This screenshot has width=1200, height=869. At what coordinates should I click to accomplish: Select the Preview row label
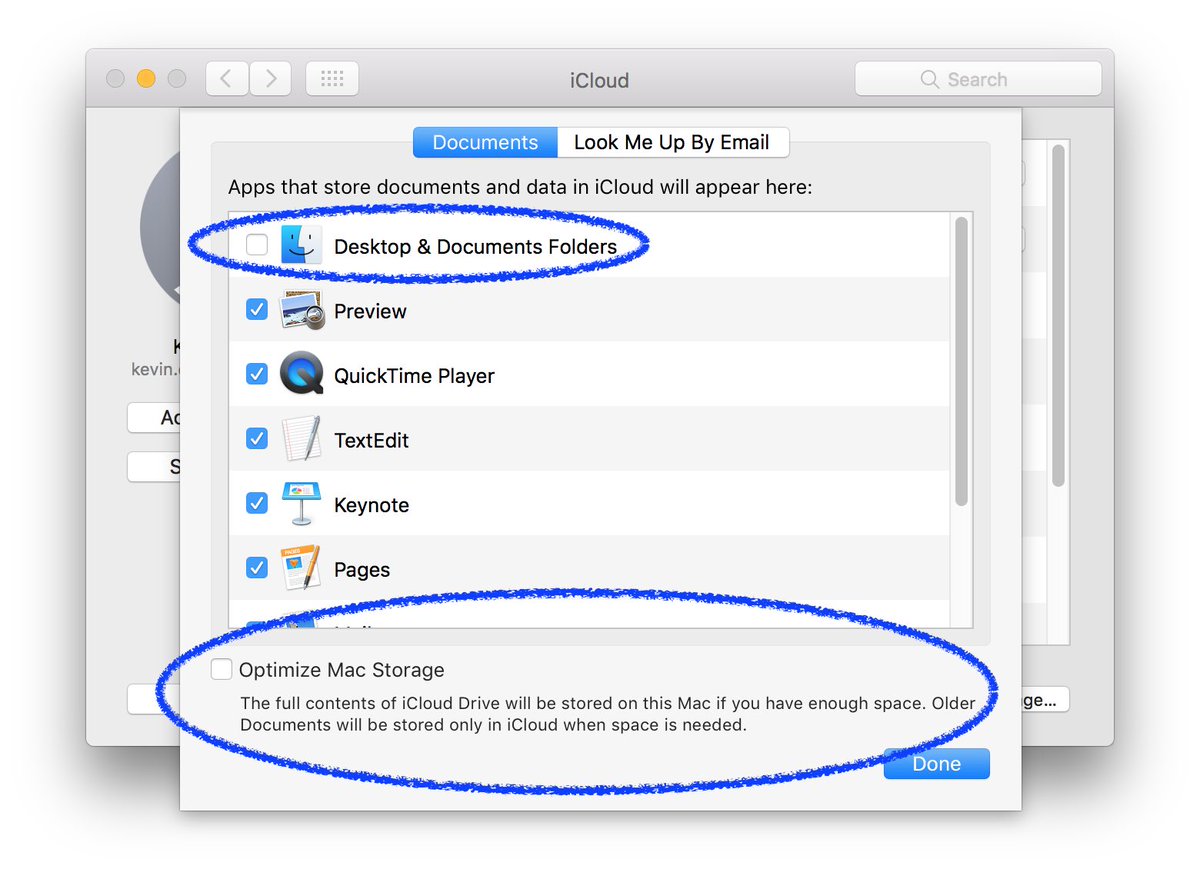tap(370, 311)
